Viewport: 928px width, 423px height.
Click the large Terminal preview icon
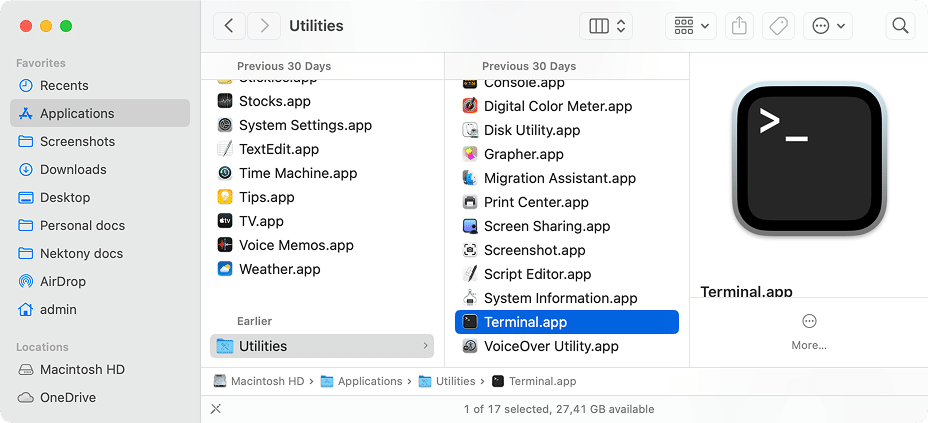tap(809, 160)
